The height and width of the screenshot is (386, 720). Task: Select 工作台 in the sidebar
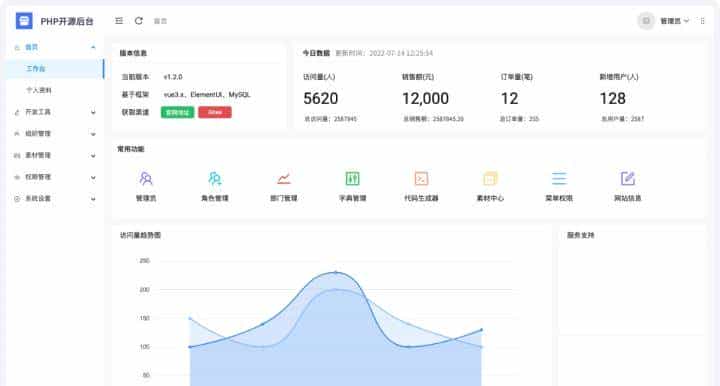click(x=55, y=69)
